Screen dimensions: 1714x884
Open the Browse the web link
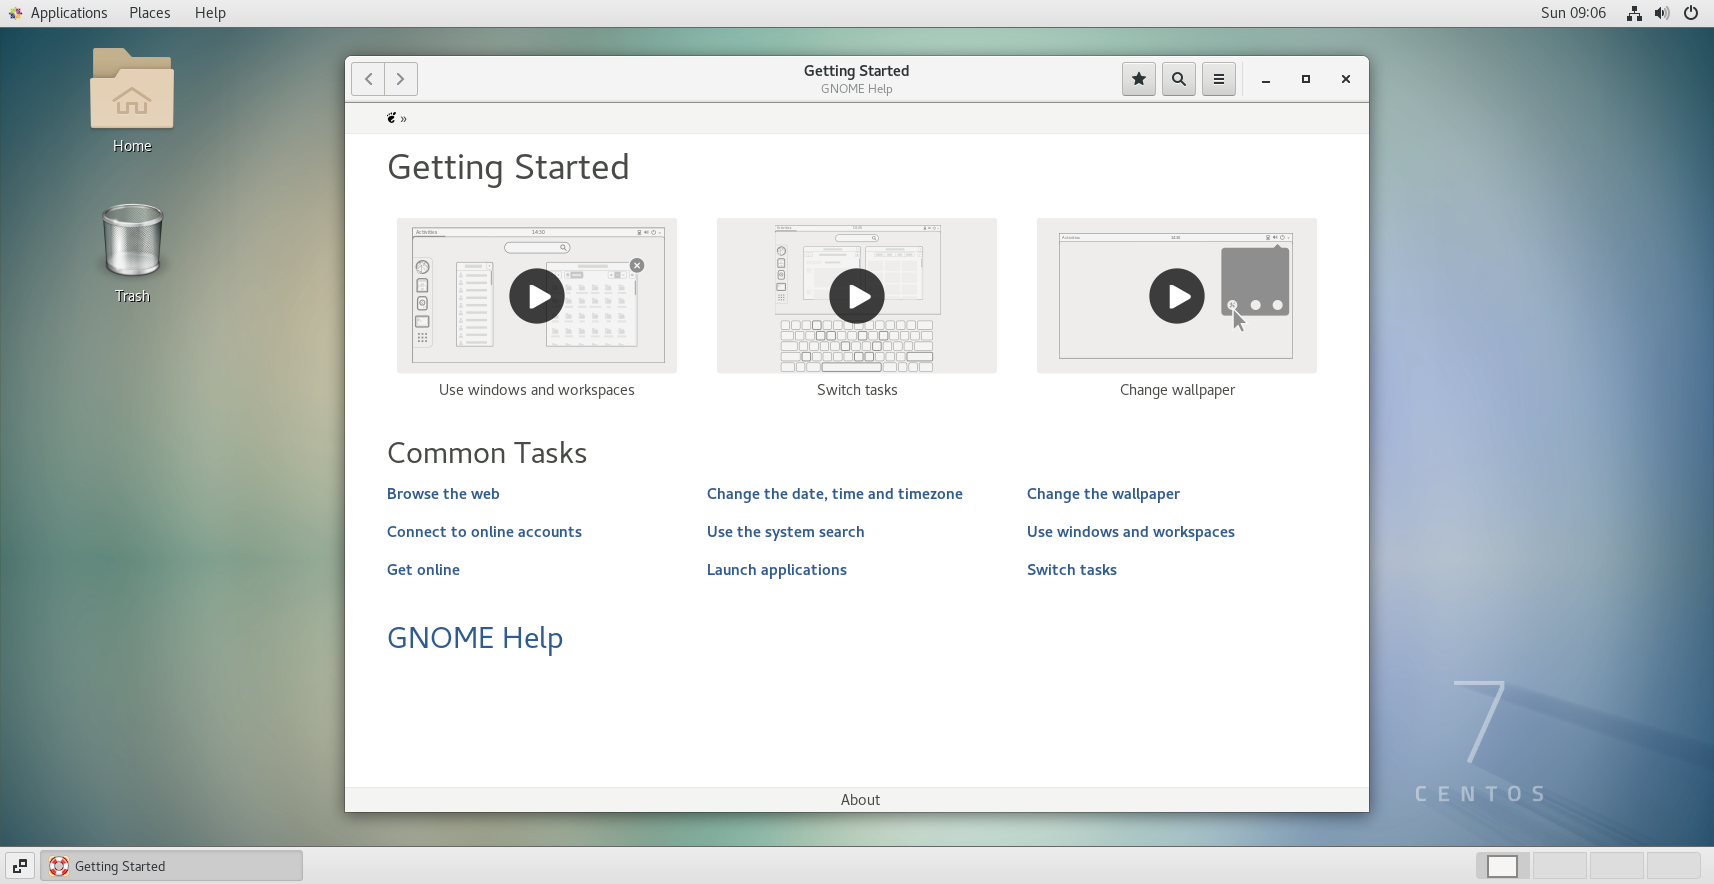[443, 494]
